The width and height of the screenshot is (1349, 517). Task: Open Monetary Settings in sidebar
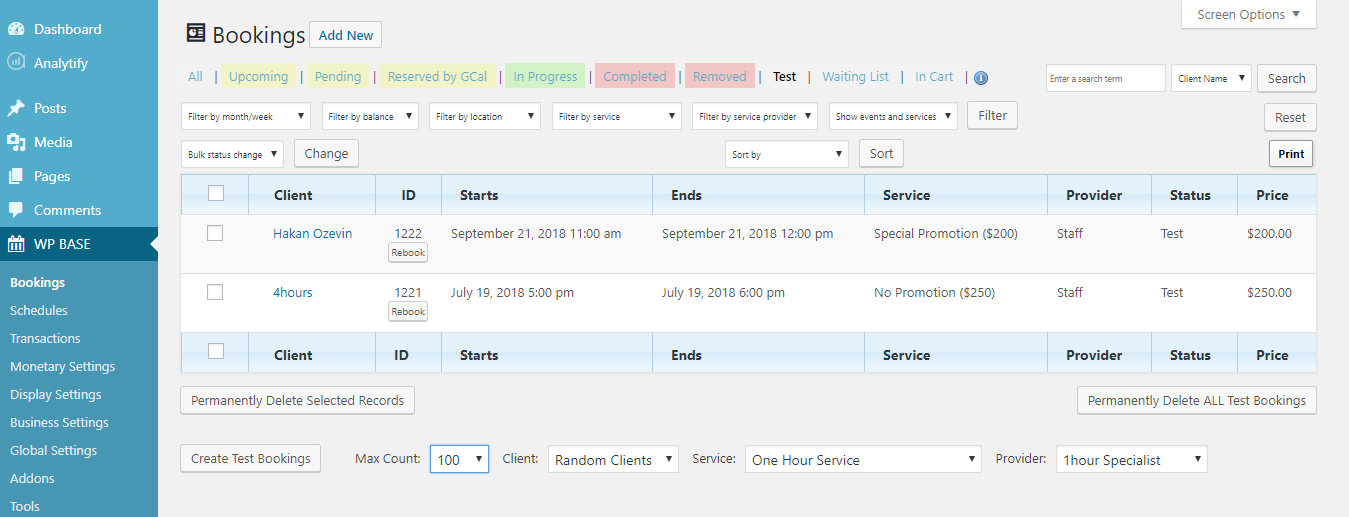pos(62,366)
